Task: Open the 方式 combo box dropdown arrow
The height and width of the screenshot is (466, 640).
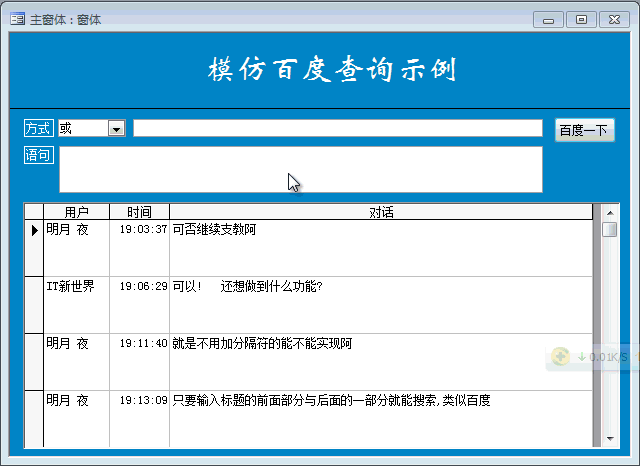Action: pos(117,129)
